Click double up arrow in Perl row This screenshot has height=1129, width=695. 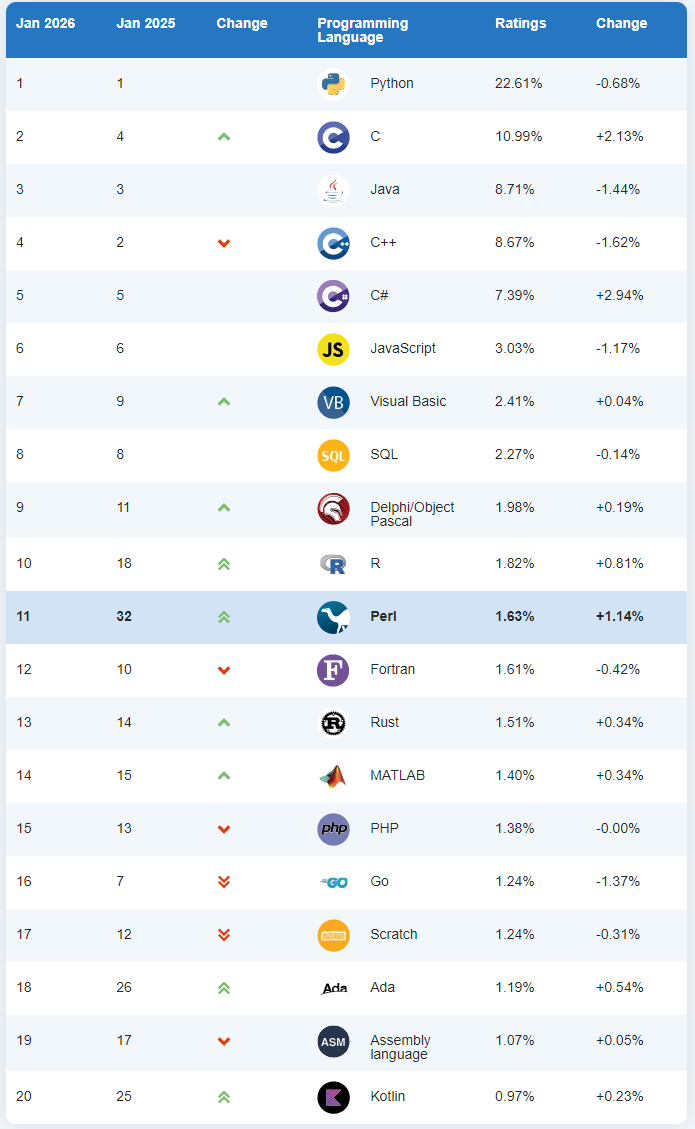[224, 617]
